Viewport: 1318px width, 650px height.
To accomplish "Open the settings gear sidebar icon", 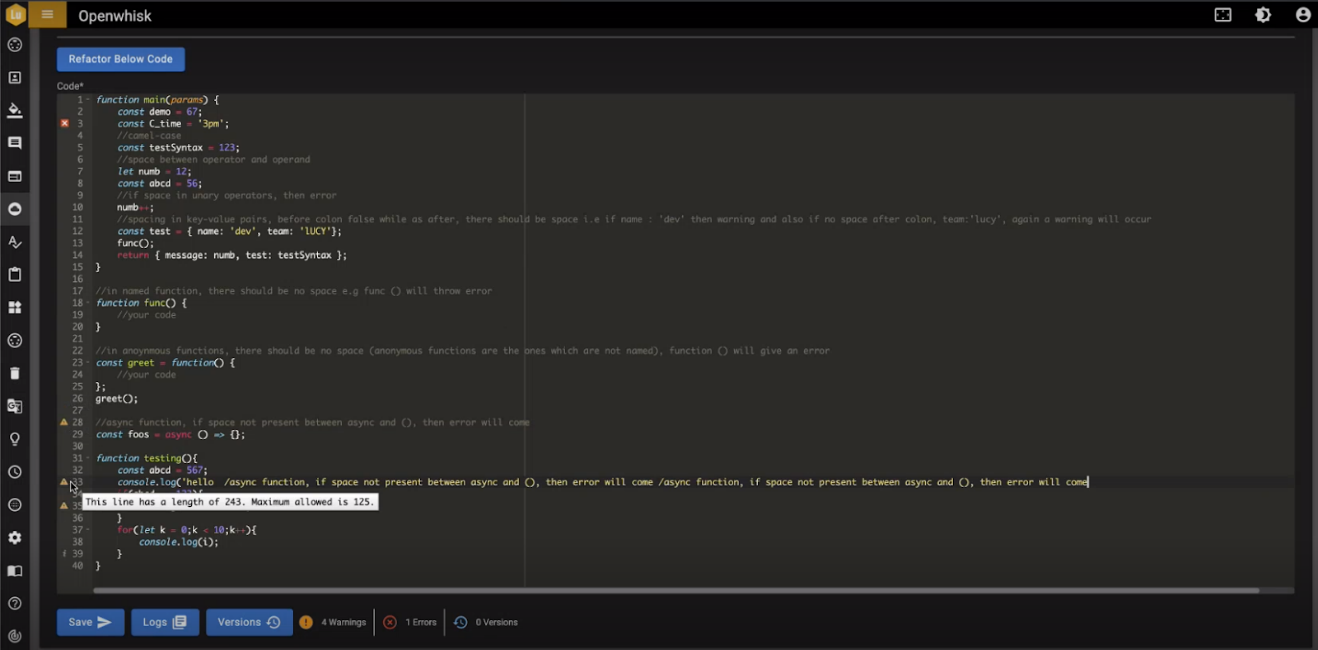I will pyautogui.click(x=15, y=538).
